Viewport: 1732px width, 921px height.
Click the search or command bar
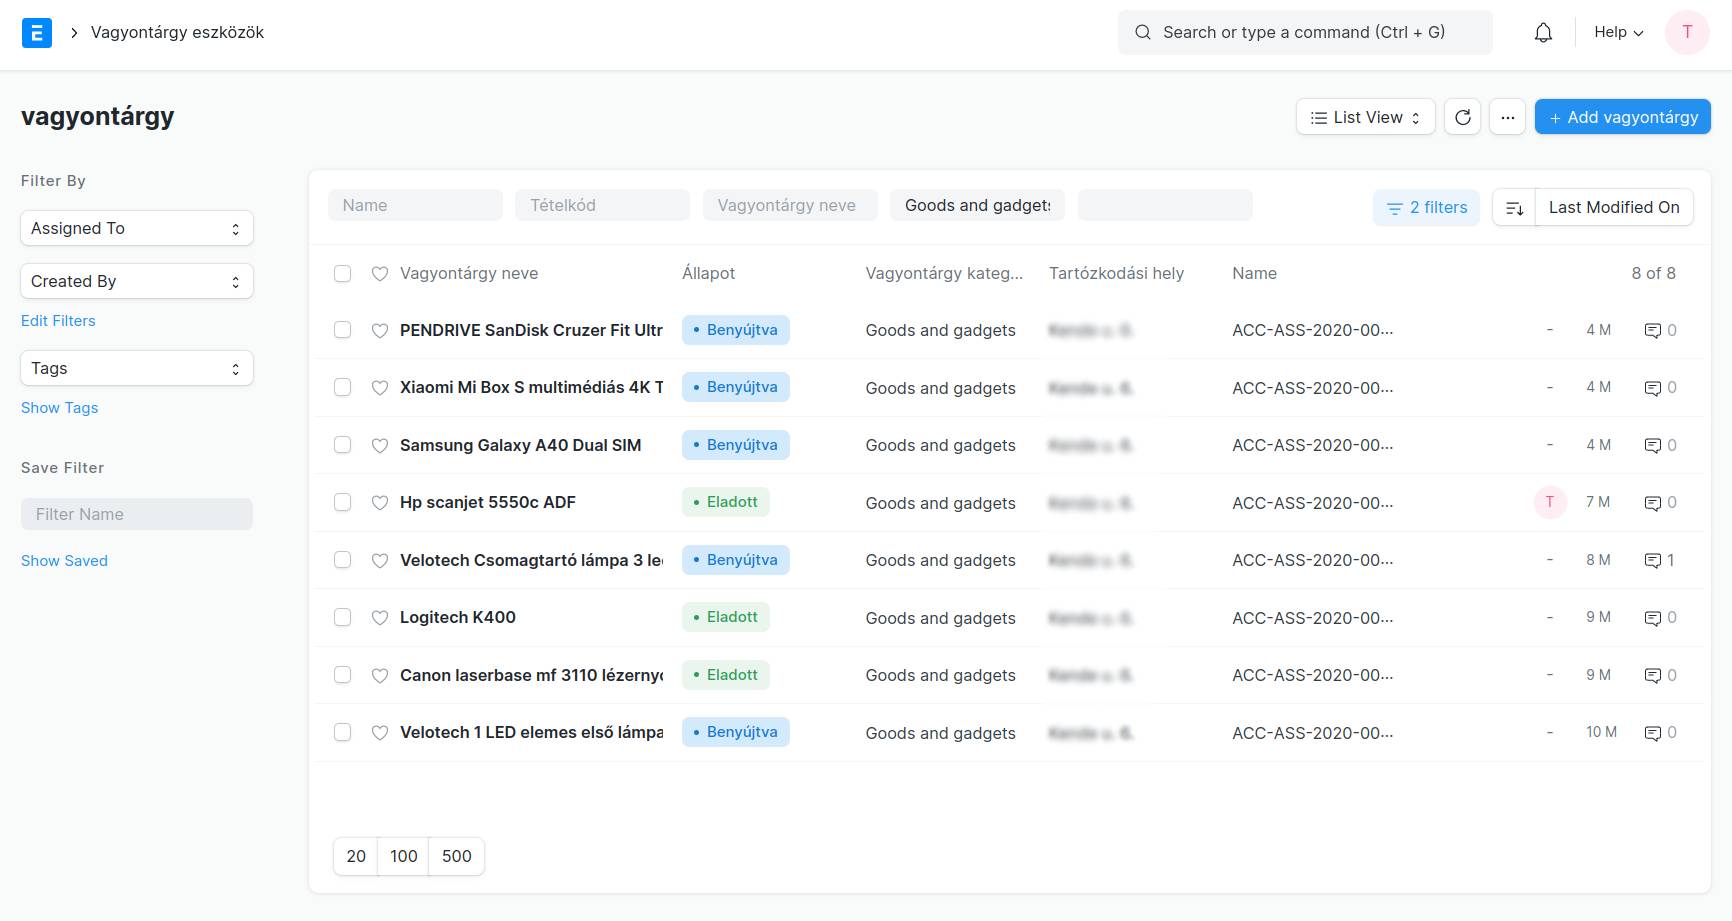click(1304, 33)
